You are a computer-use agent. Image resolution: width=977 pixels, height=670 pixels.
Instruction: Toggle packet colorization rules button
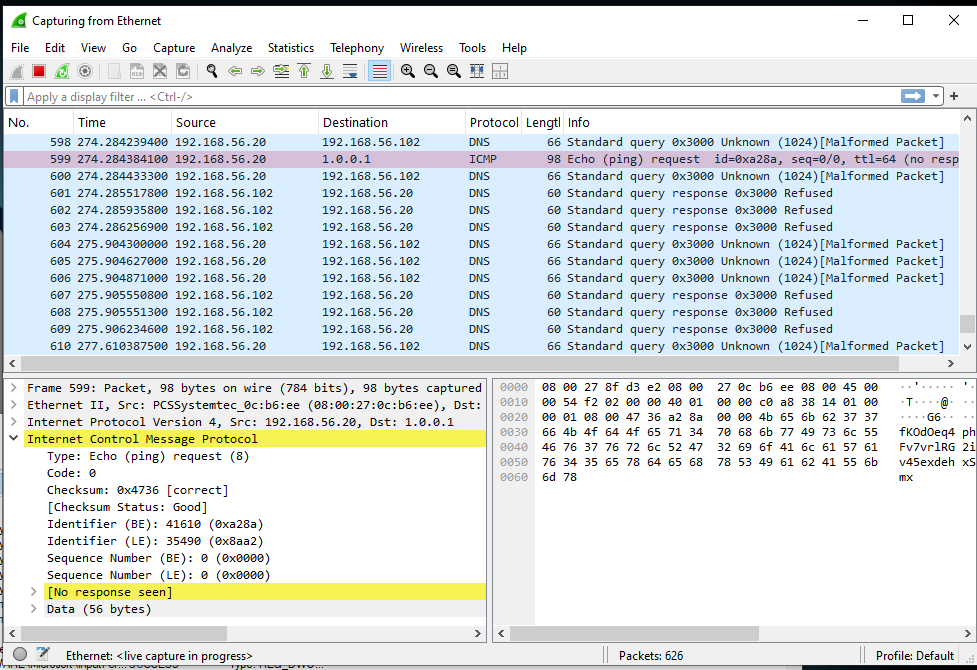pyautogui.click(x=379, y=71)
